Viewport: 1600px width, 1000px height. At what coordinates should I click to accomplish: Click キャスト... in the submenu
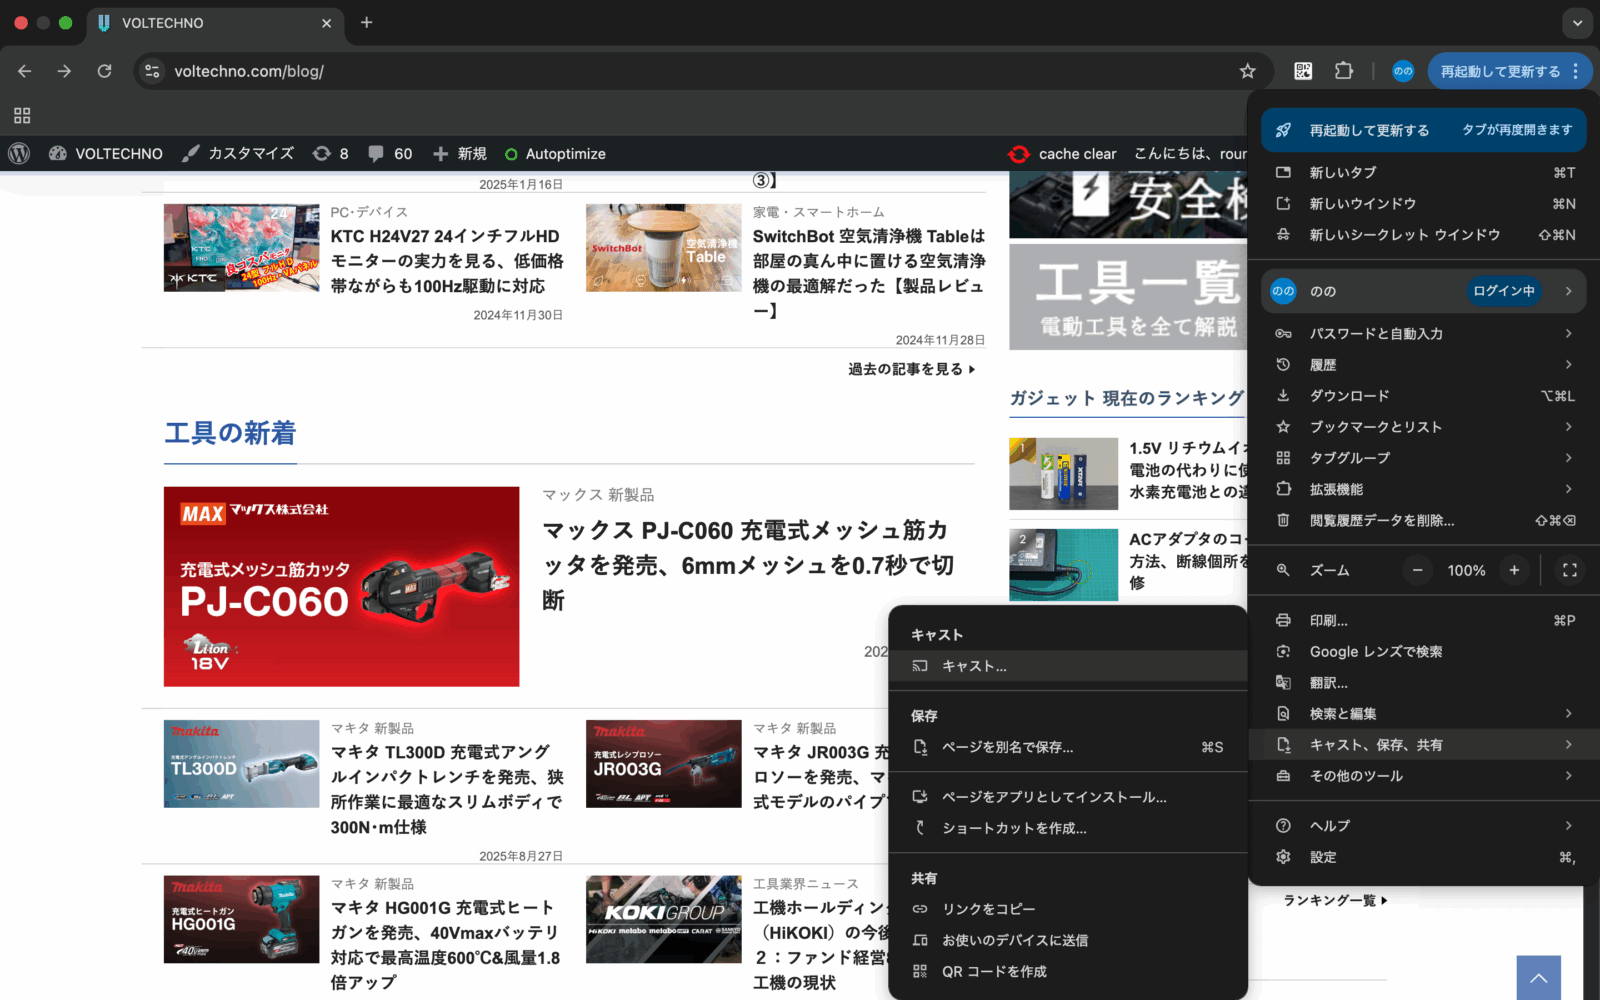[1068, 666]
